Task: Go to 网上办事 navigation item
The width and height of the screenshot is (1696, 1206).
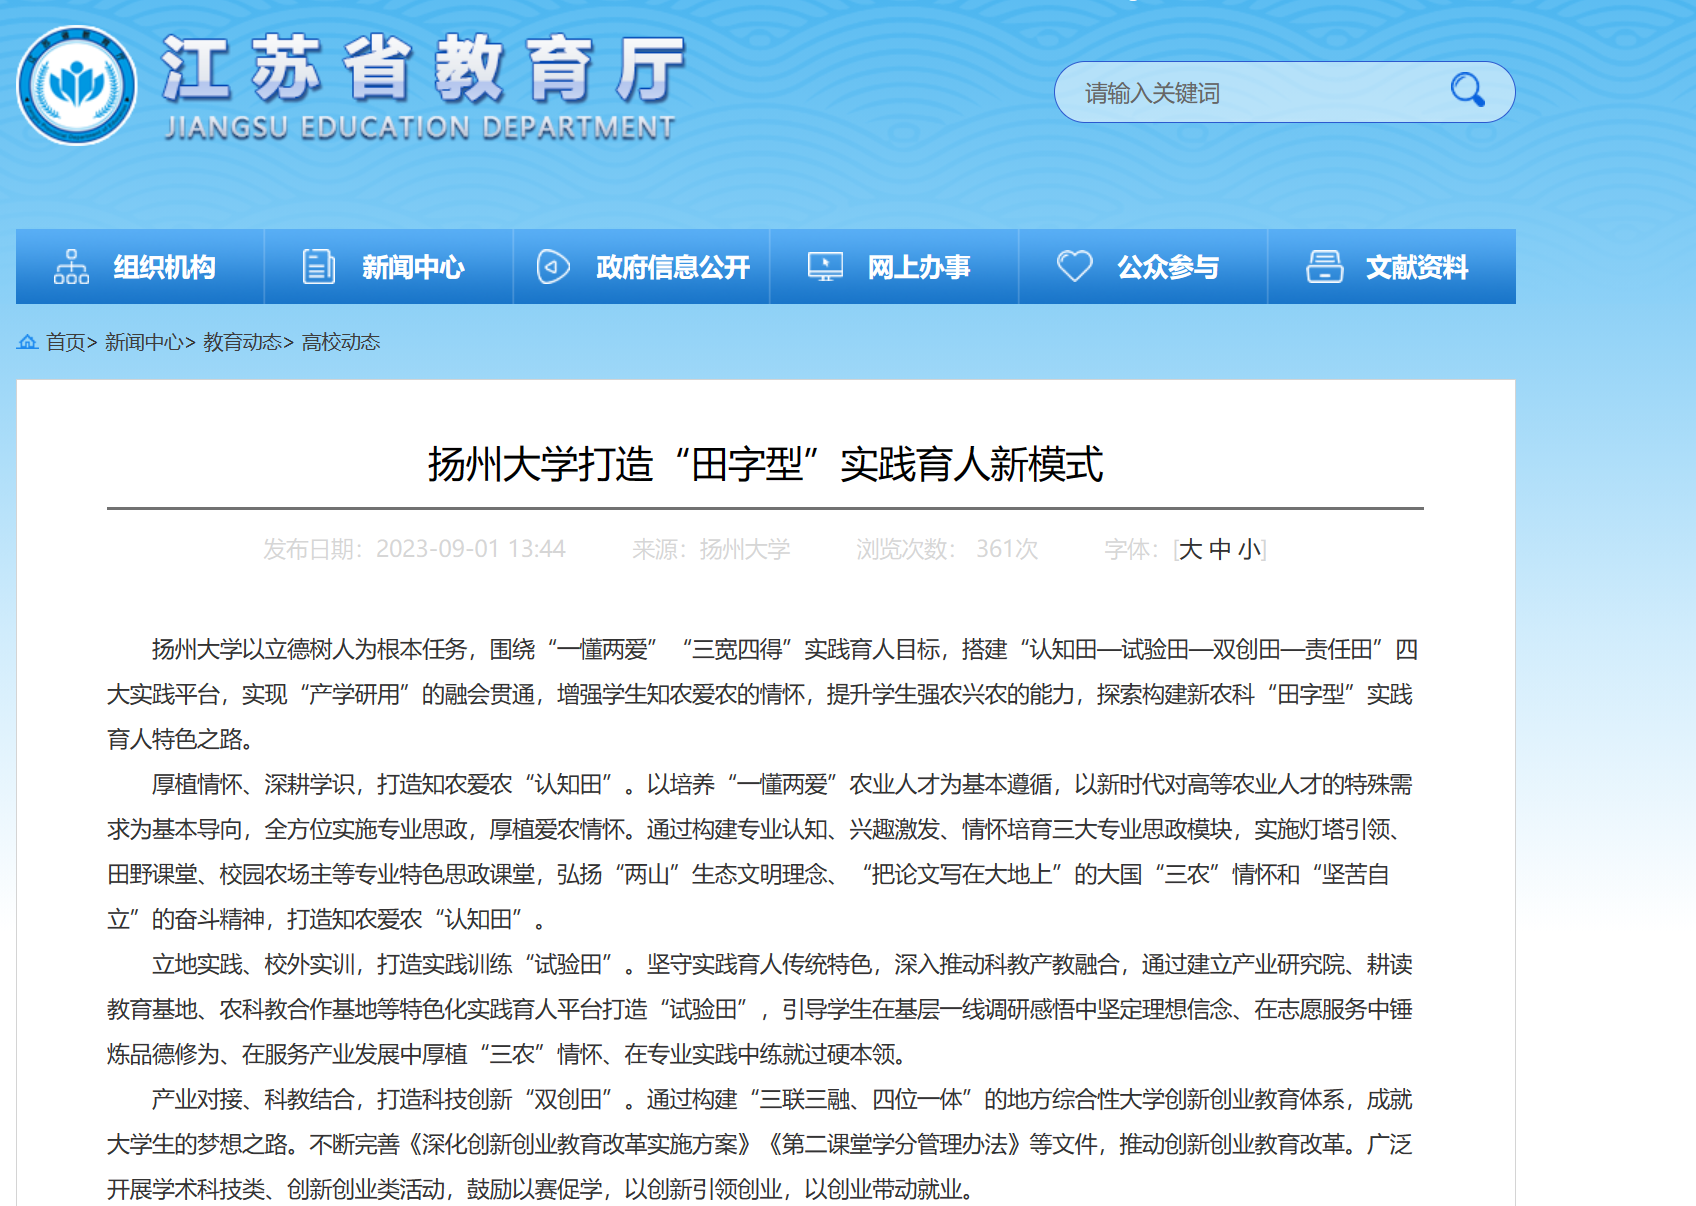Action: (x=918, y=267)
